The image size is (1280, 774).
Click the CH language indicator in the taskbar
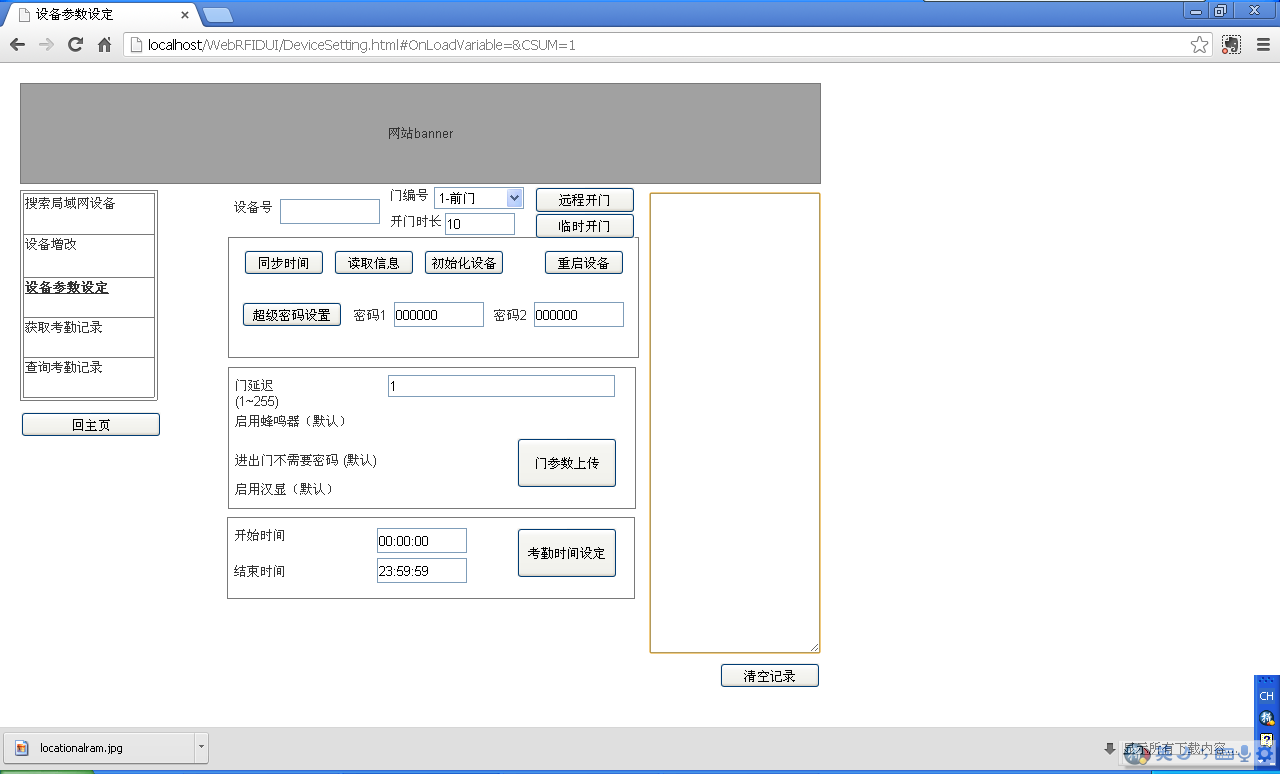click(1266, 695)
